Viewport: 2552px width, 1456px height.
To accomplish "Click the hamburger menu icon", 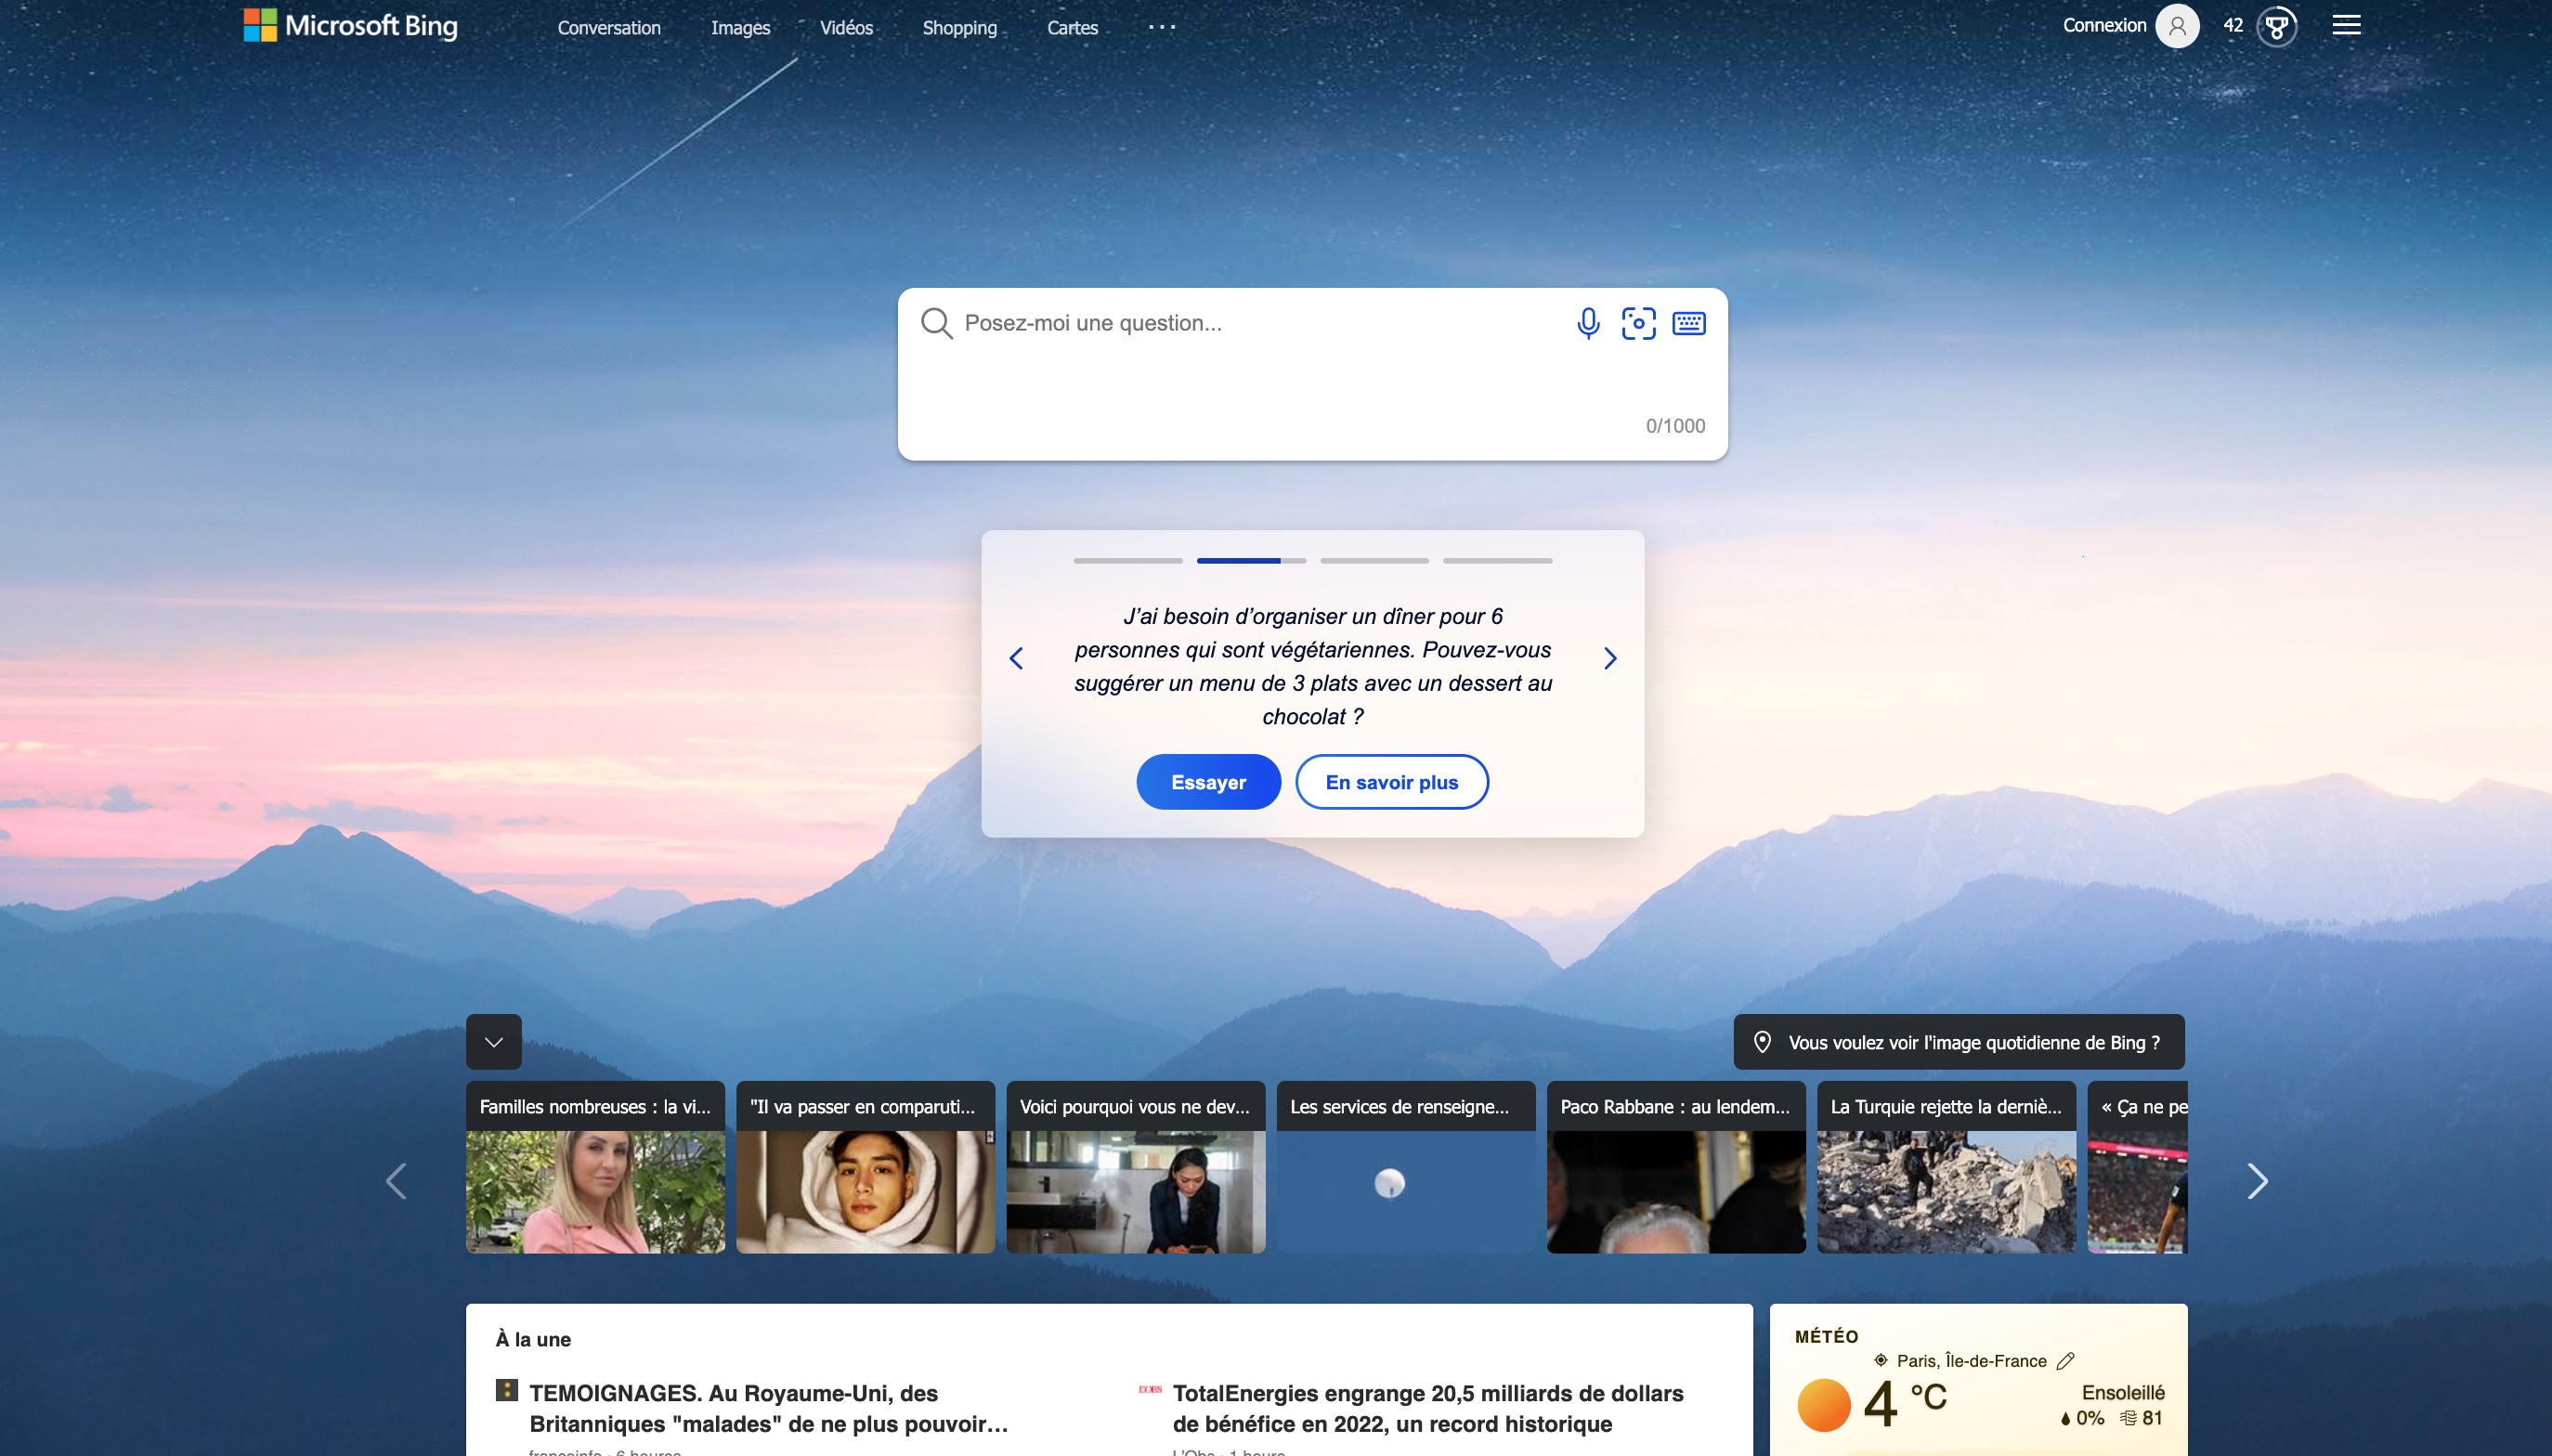I will coord(2345,24).
